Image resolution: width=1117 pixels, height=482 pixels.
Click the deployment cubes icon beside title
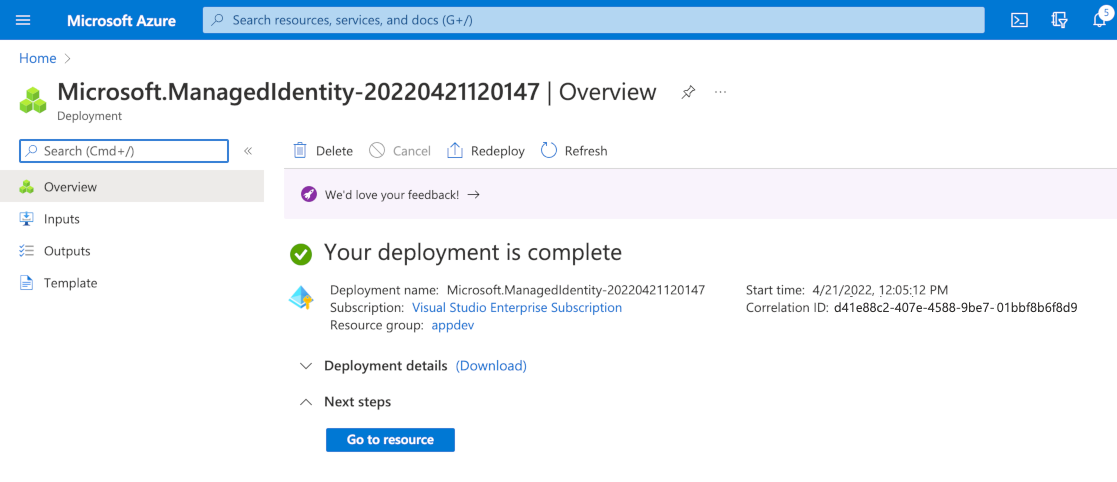[x=33, y=100]
